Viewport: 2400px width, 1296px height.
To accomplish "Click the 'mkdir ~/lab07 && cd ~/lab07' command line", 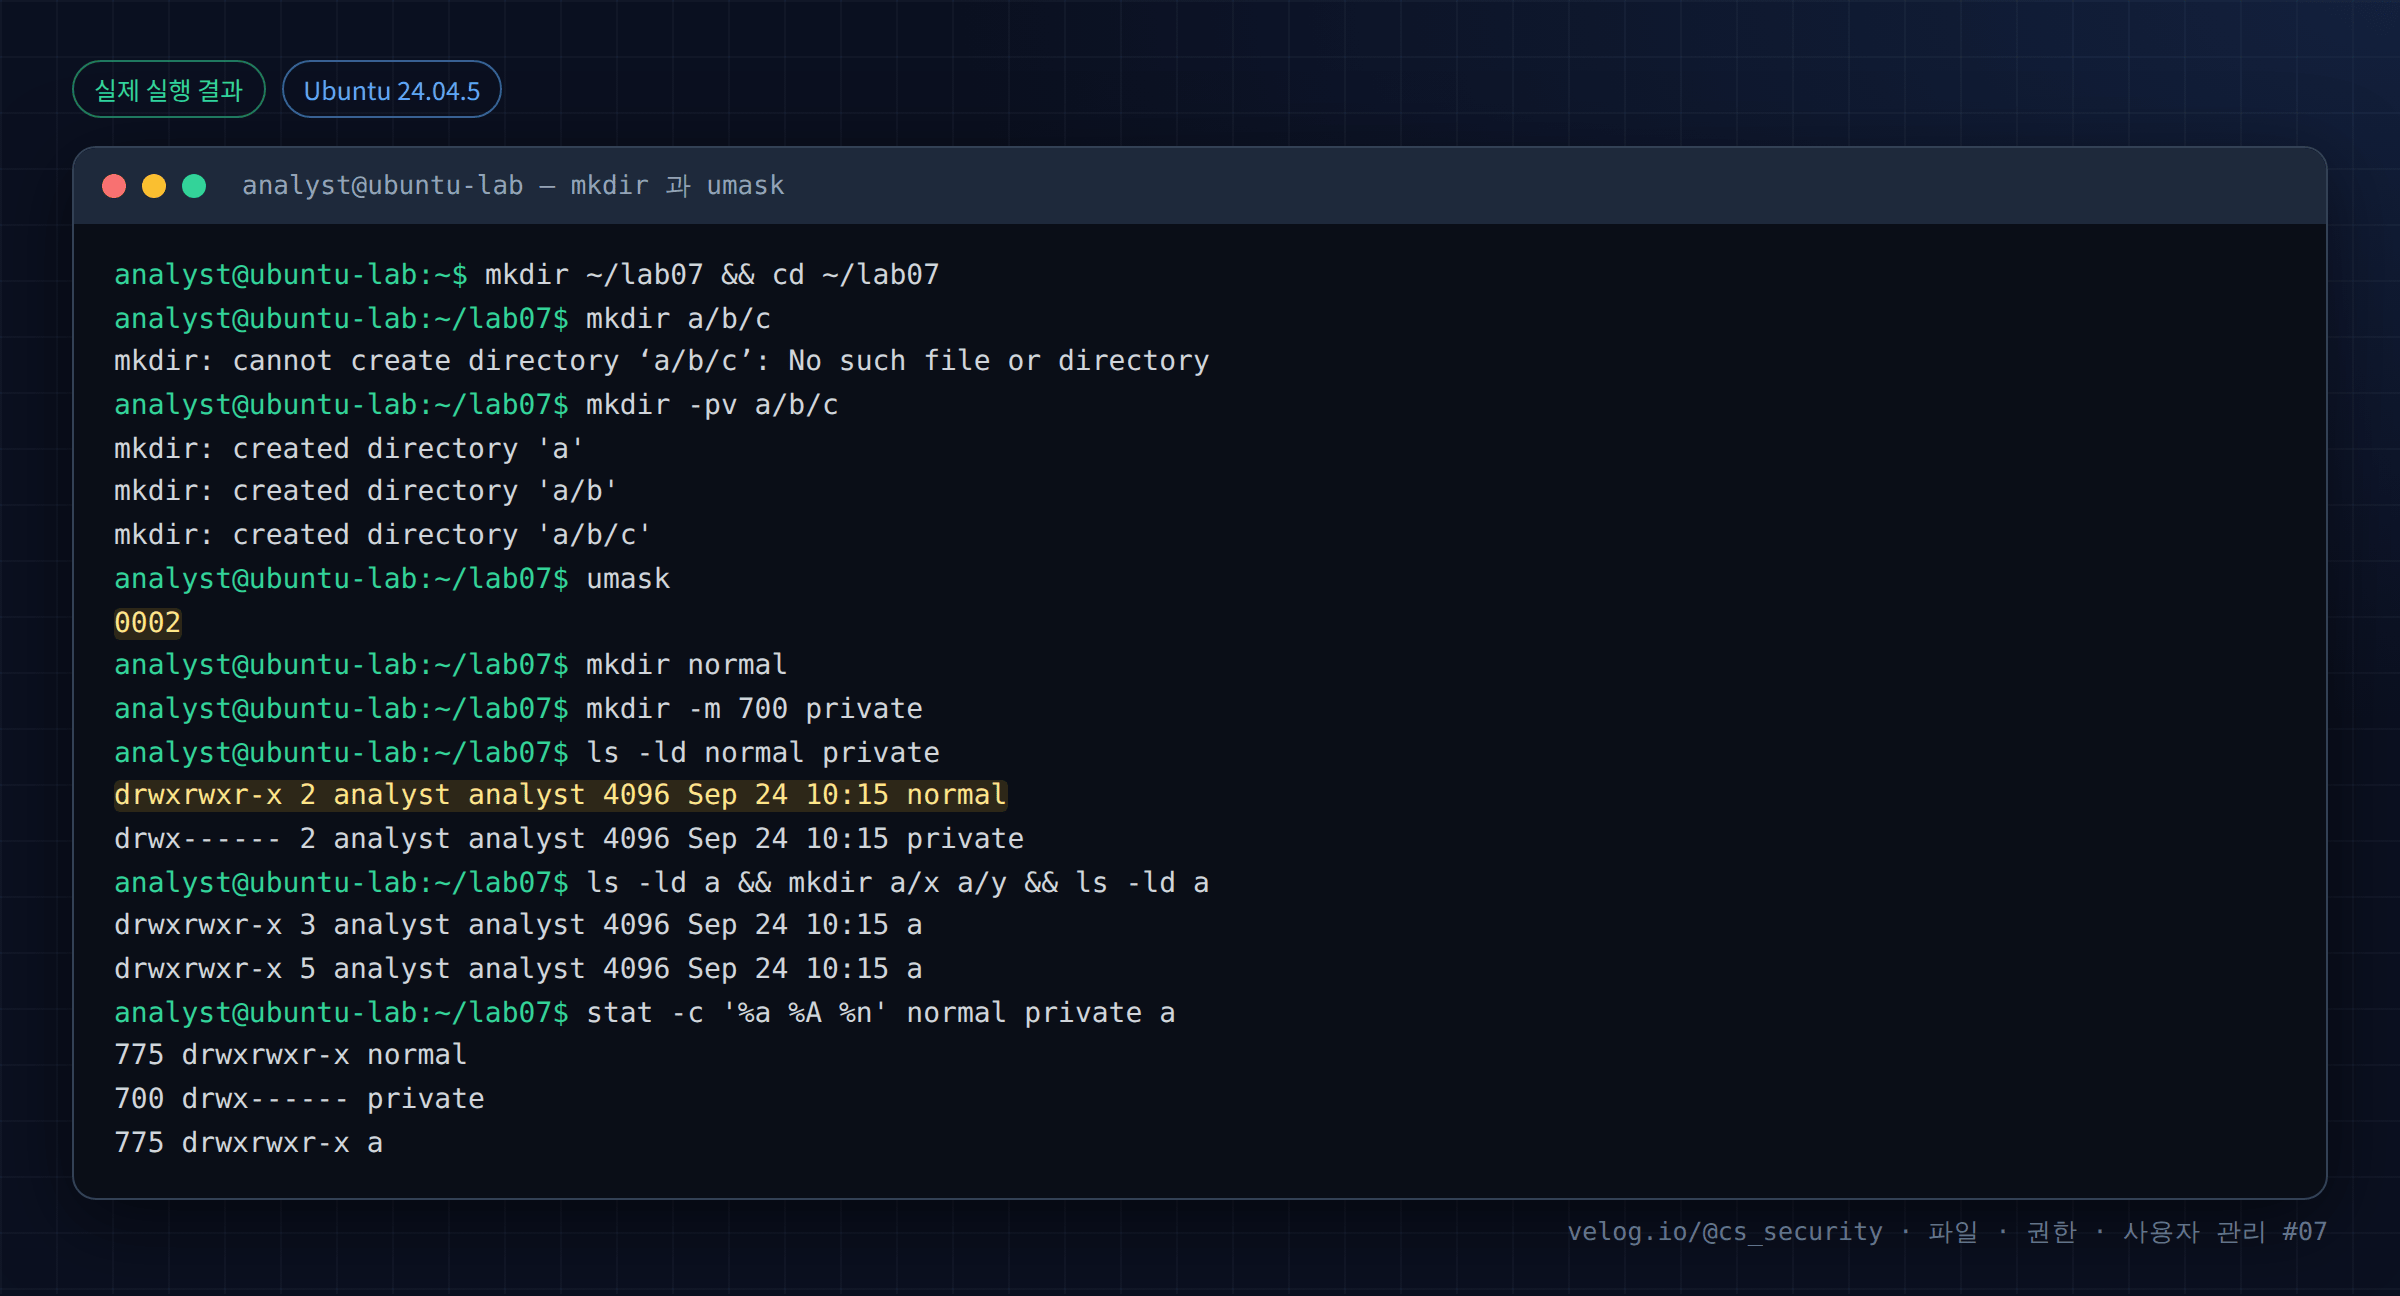I will [x=527, y=275].
